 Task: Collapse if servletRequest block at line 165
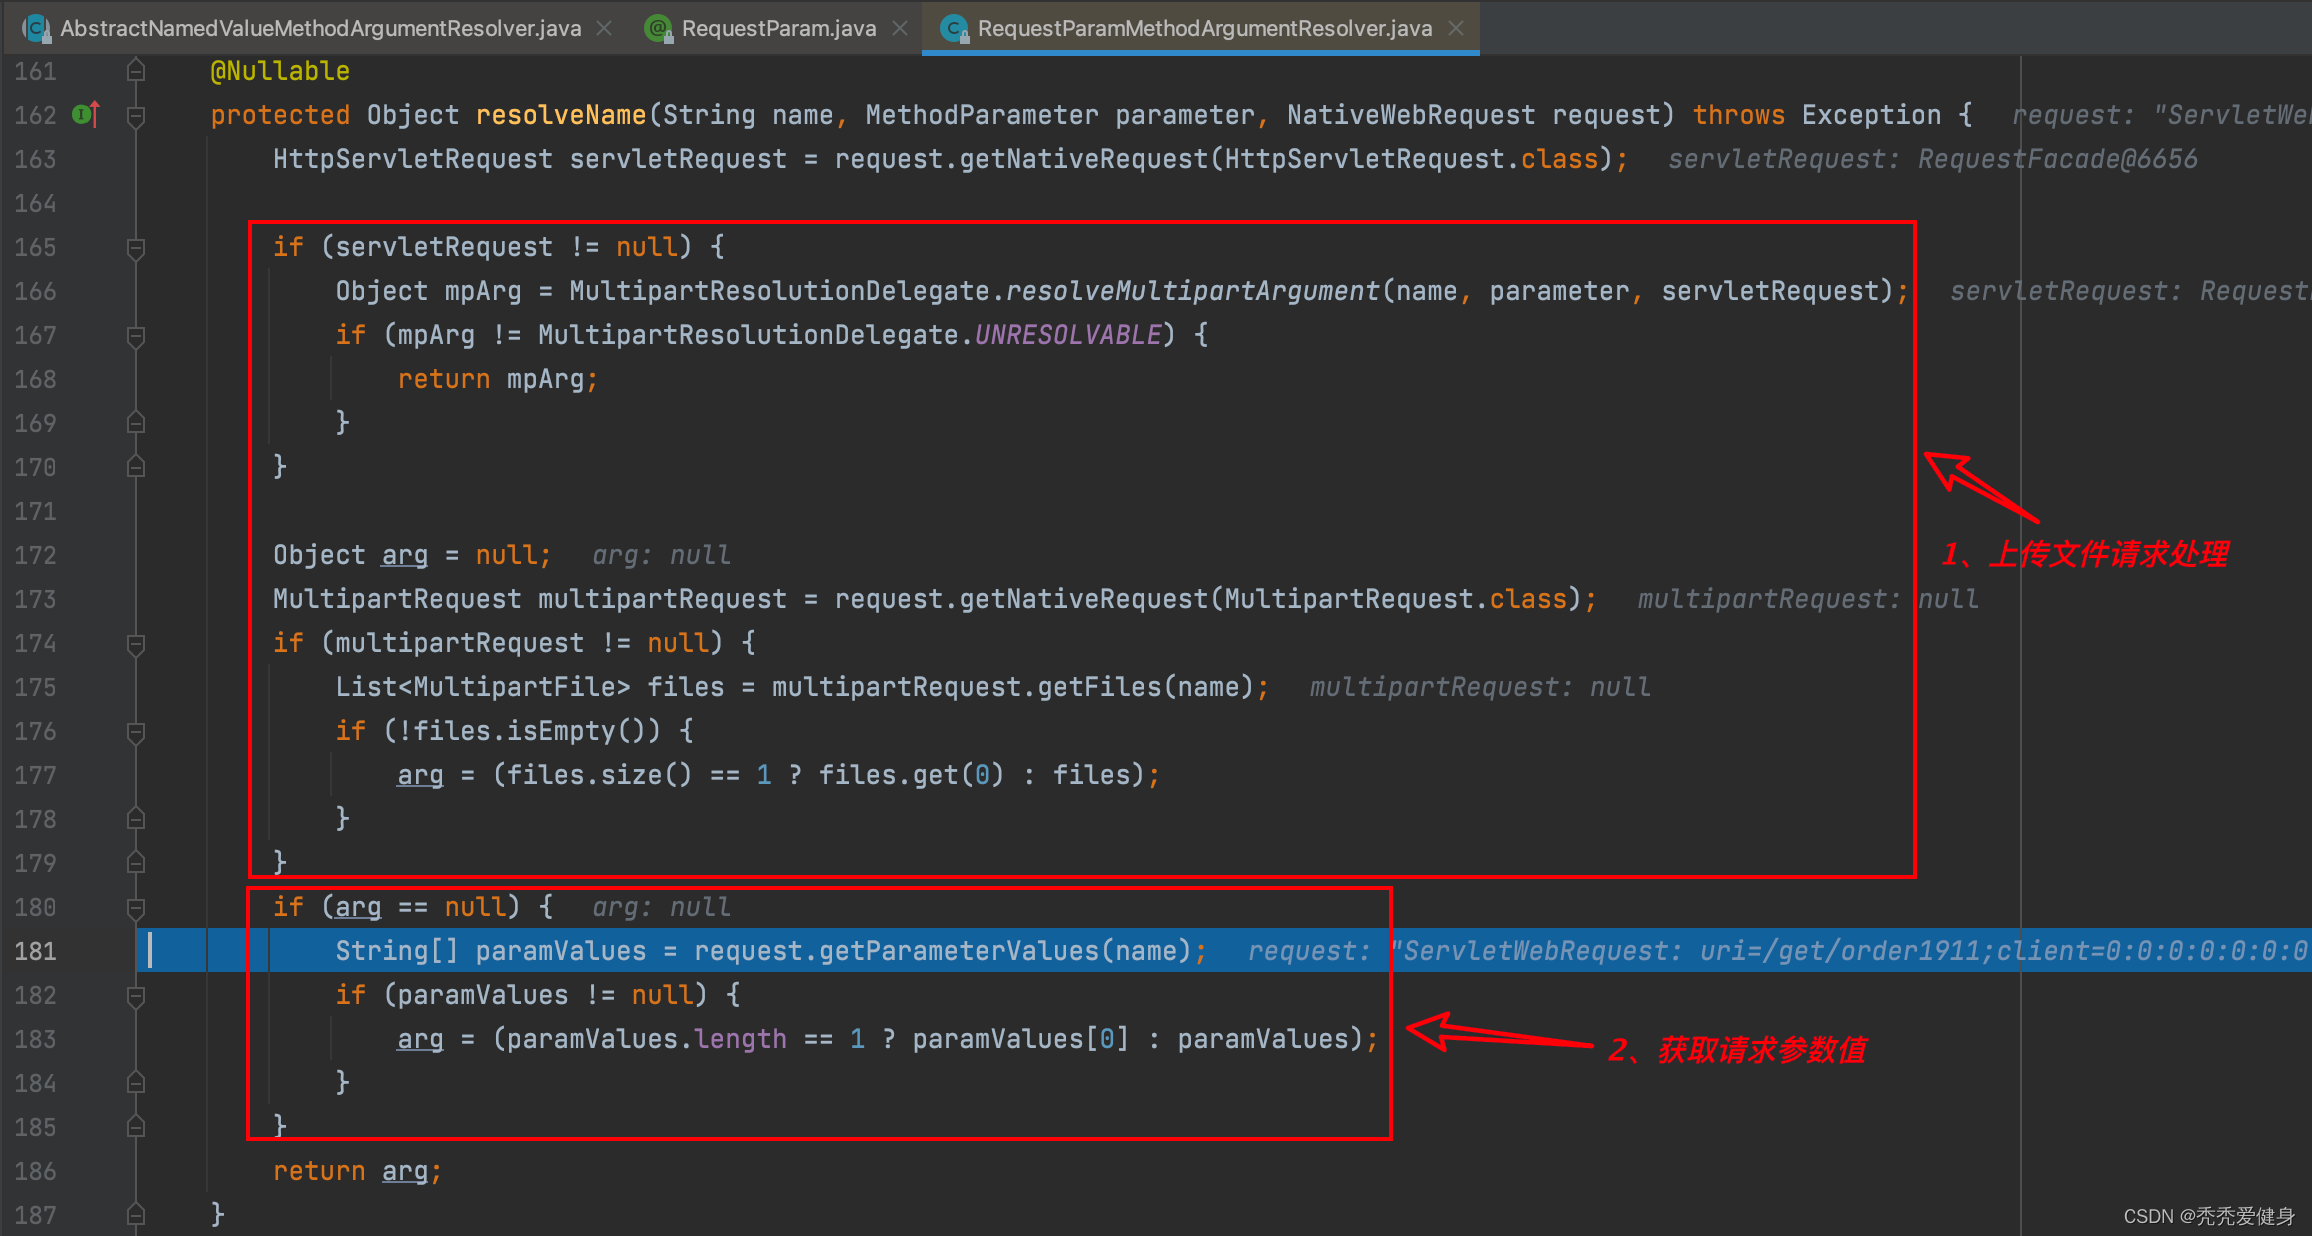tap(136, 248)
